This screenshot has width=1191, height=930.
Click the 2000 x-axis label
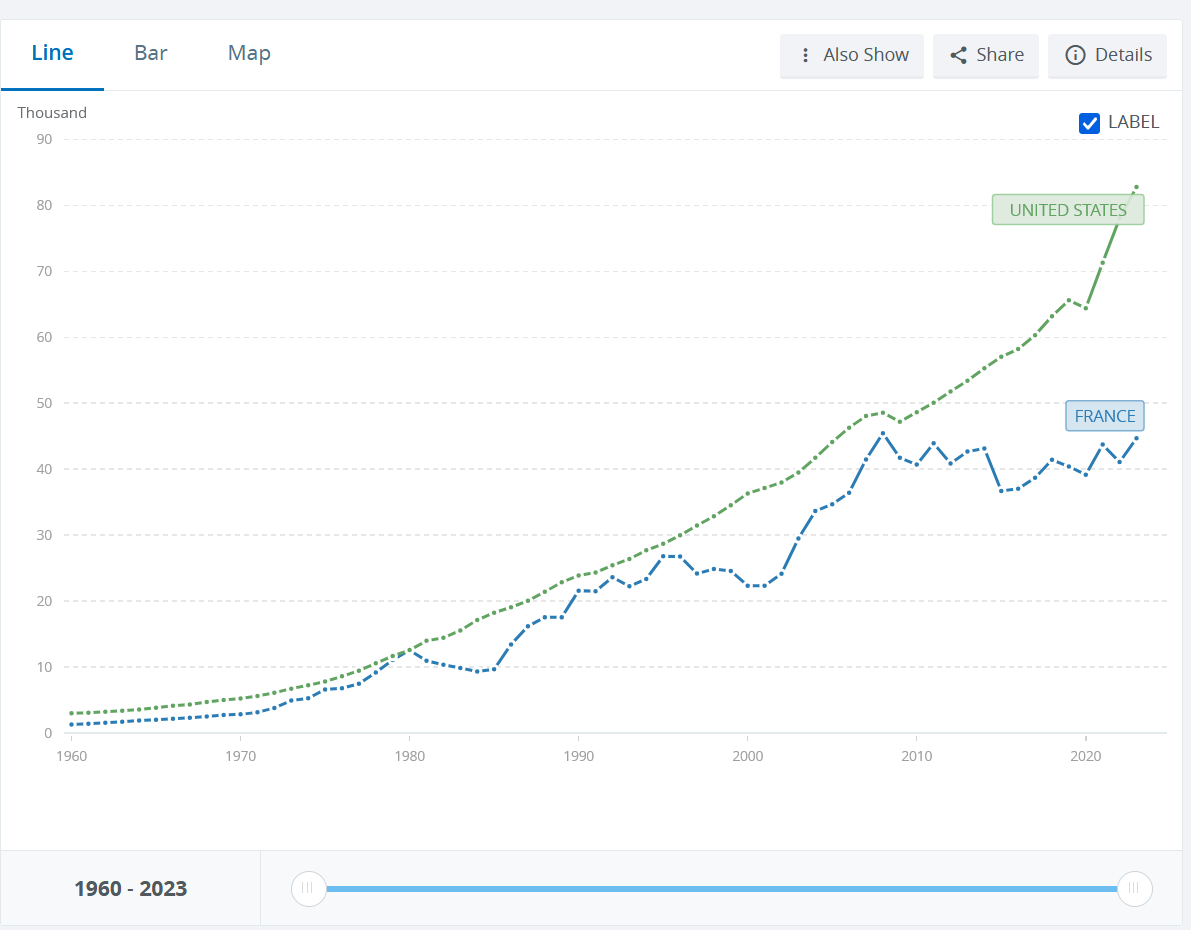coord(747,756)
